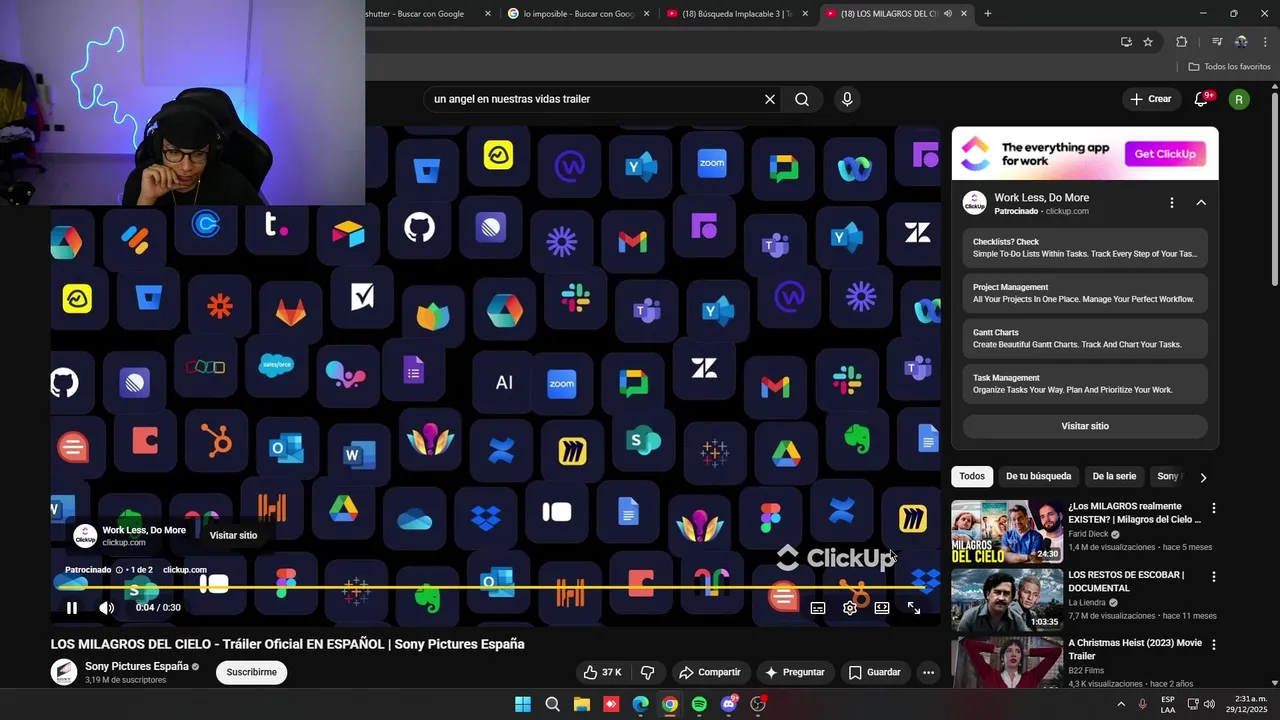1280x720 pixels.
Task: Open Windows taskbar search
Action: click(x=552, y=704)
